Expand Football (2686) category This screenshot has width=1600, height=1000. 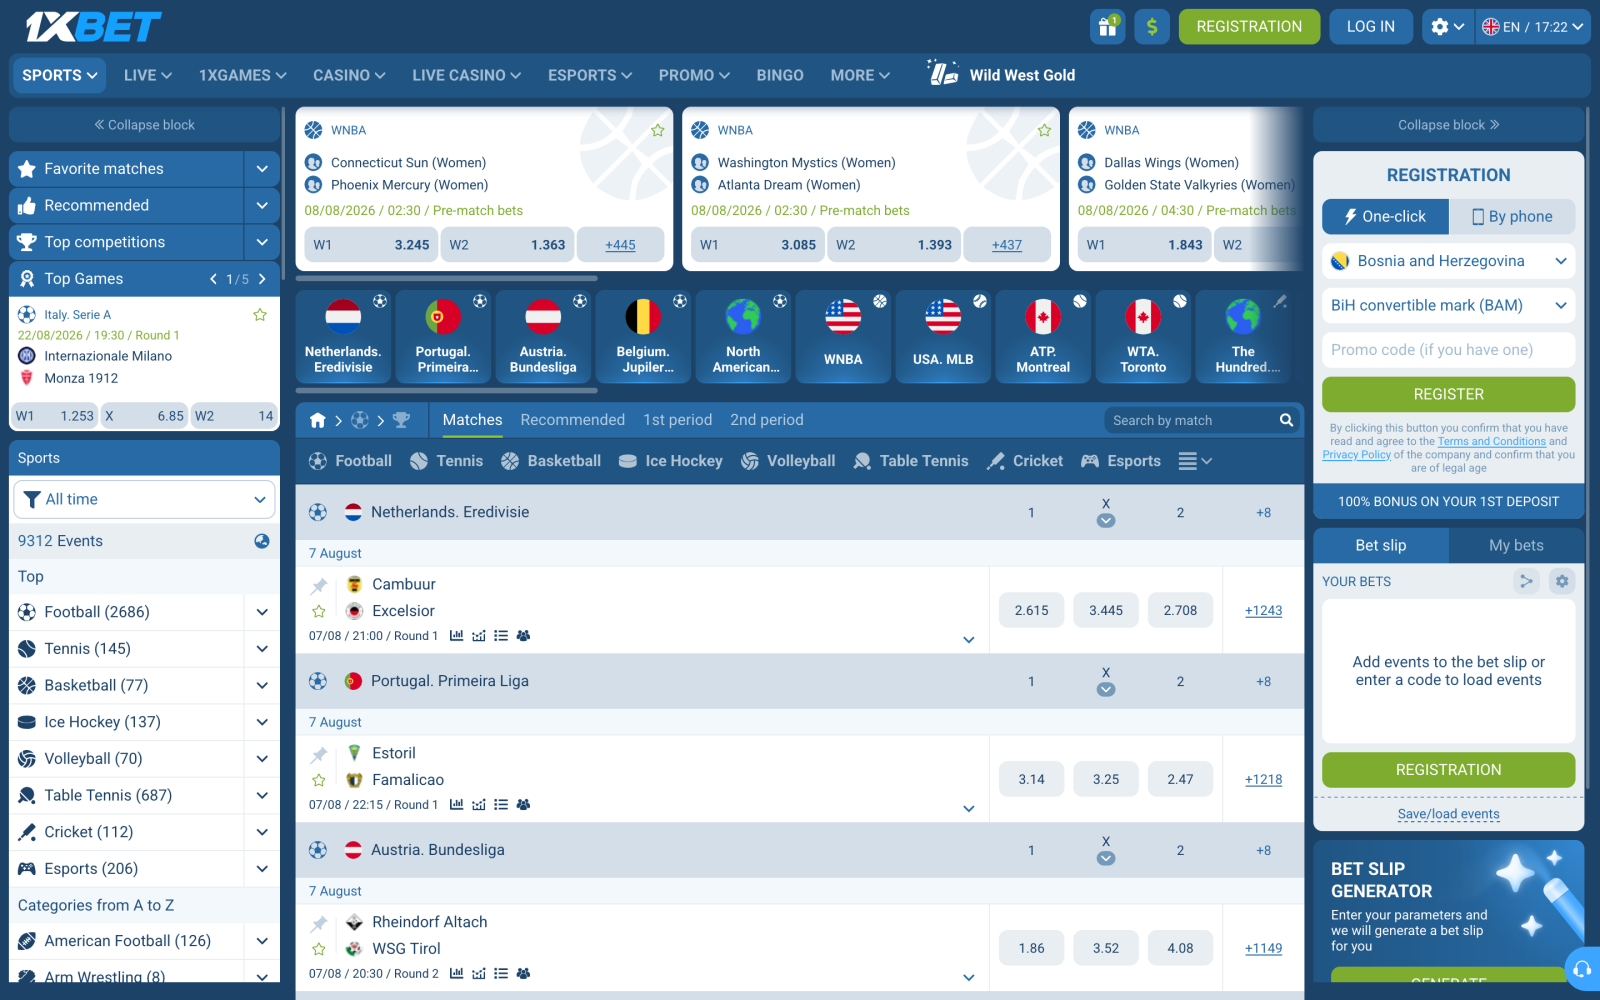point(262,612)
